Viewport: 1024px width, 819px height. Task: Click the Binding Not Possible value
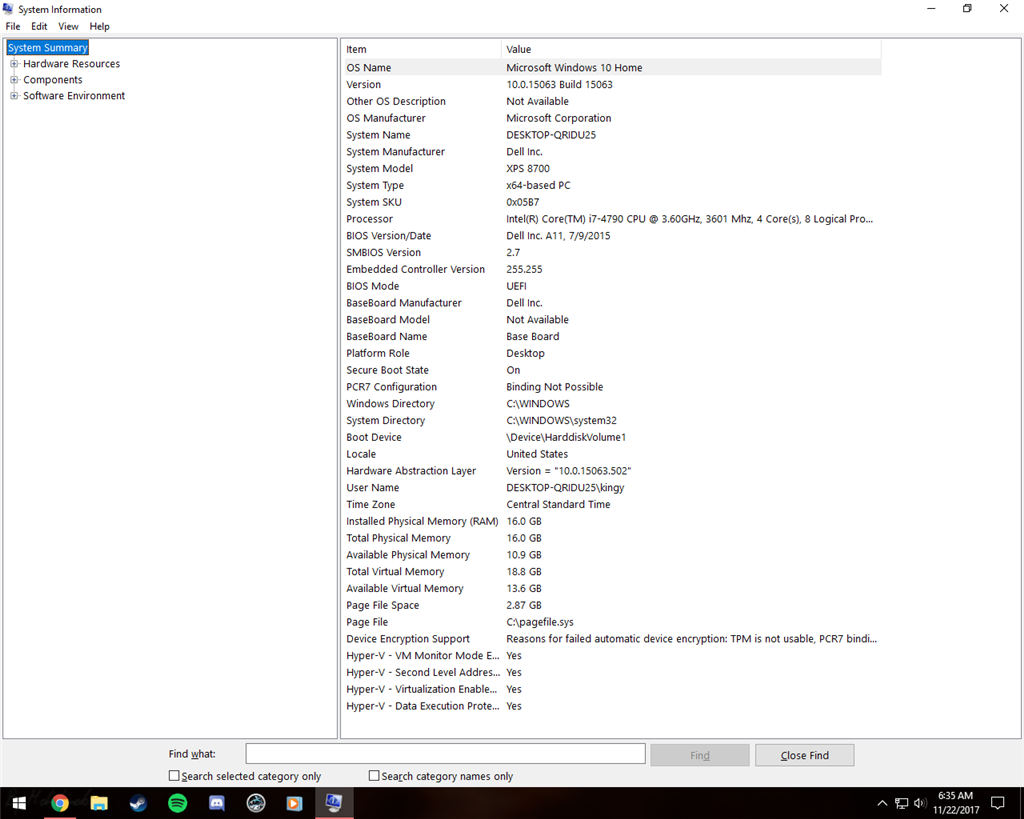tap(554, 387)
